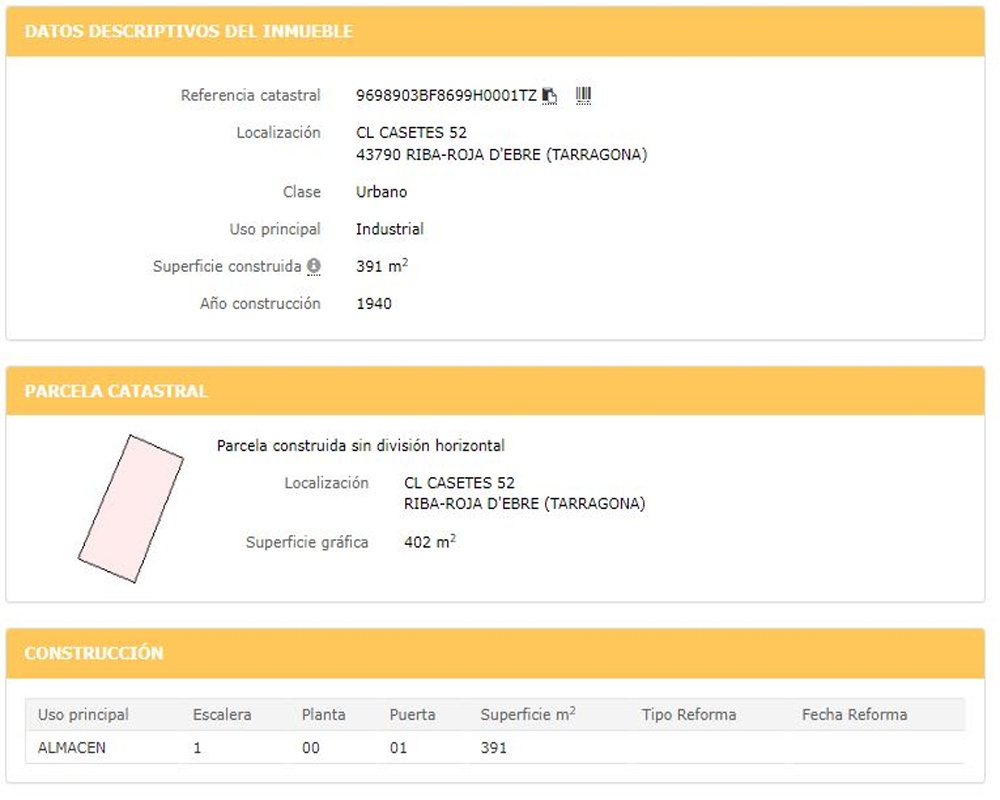Select the ALMACEN row in construction table
Viewport: 1000px width, 800px height.
coord(495,748)
